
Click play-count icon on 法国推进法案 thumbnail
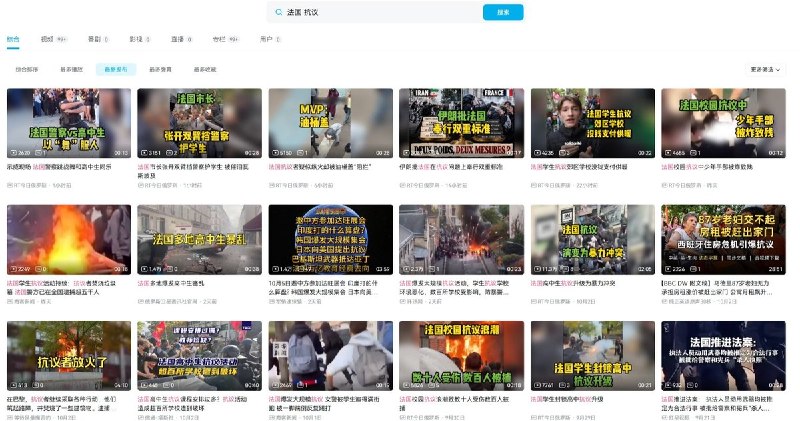[669, 385]
